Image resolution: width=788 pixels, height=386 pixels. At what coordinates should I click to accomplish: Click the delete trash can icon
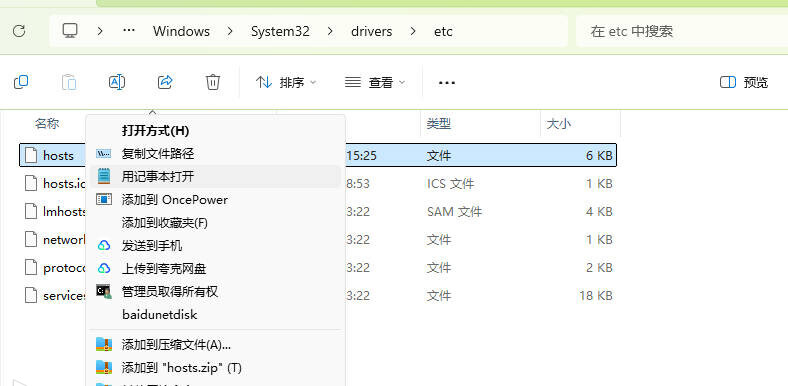pyautogui.click(x=213, y=82)
